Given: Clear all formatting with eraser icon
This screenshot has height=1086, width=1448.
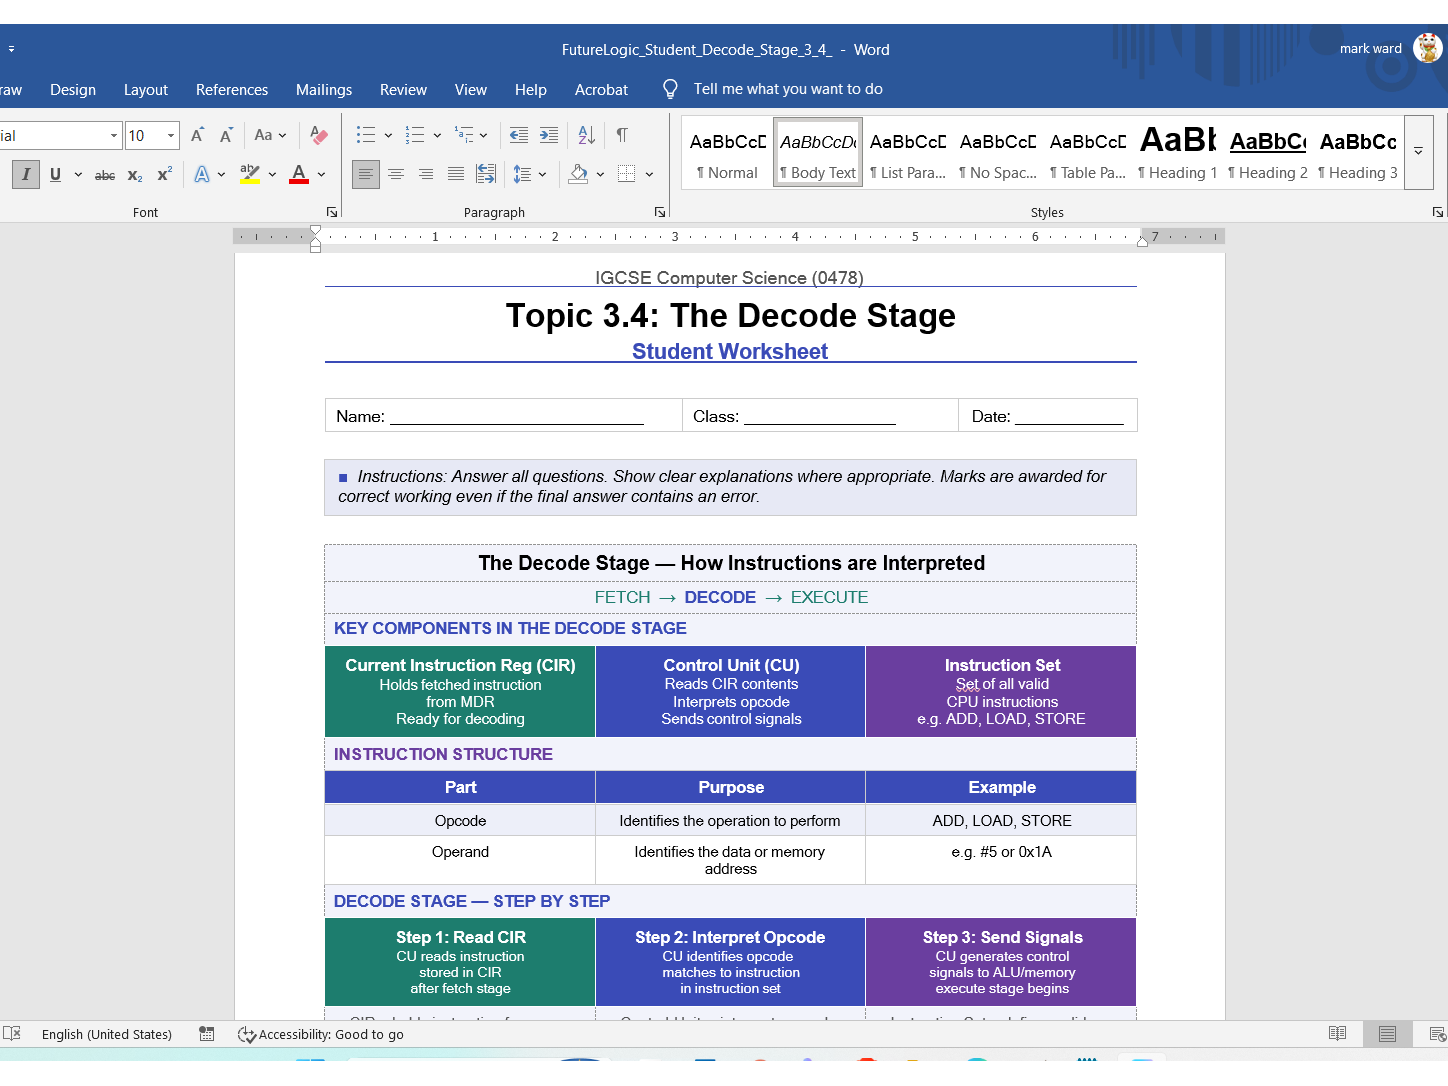Looking at the screenshot, I should coord(319,135).
